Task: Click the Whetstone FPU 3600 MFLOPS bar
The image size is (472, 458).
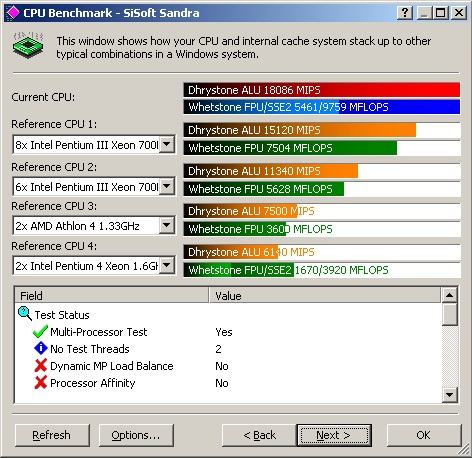Action: (x=322, y=229)
